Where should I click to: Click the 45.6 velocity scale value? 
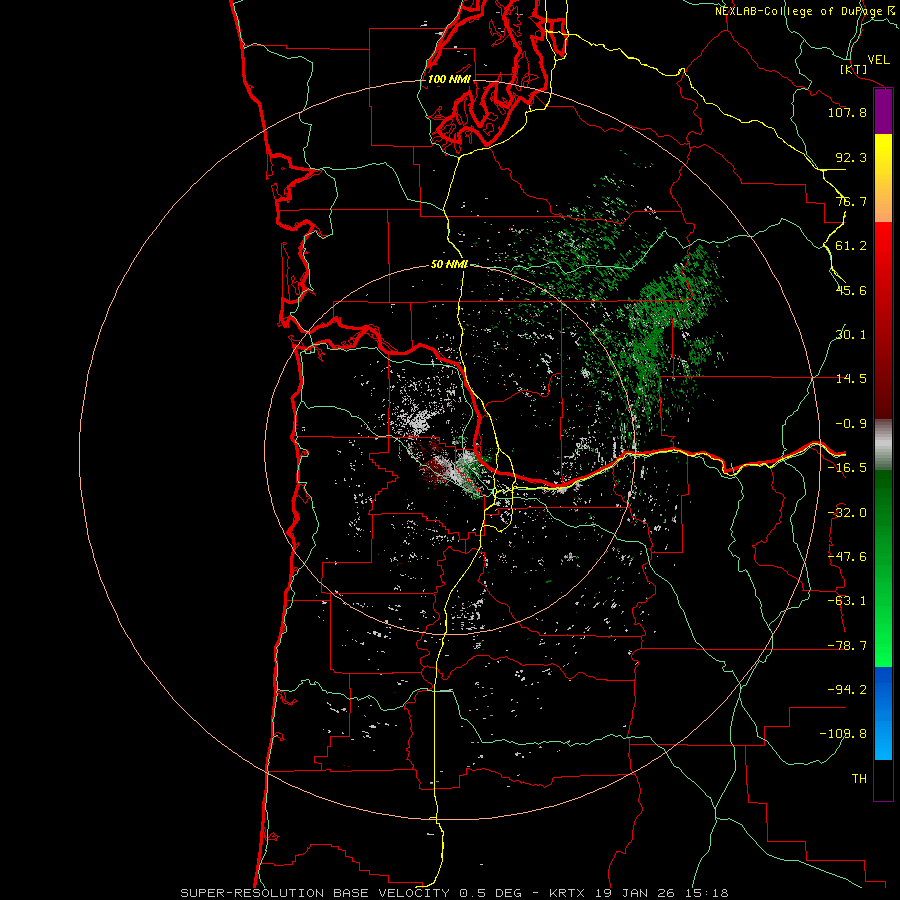tap(851, 290)
